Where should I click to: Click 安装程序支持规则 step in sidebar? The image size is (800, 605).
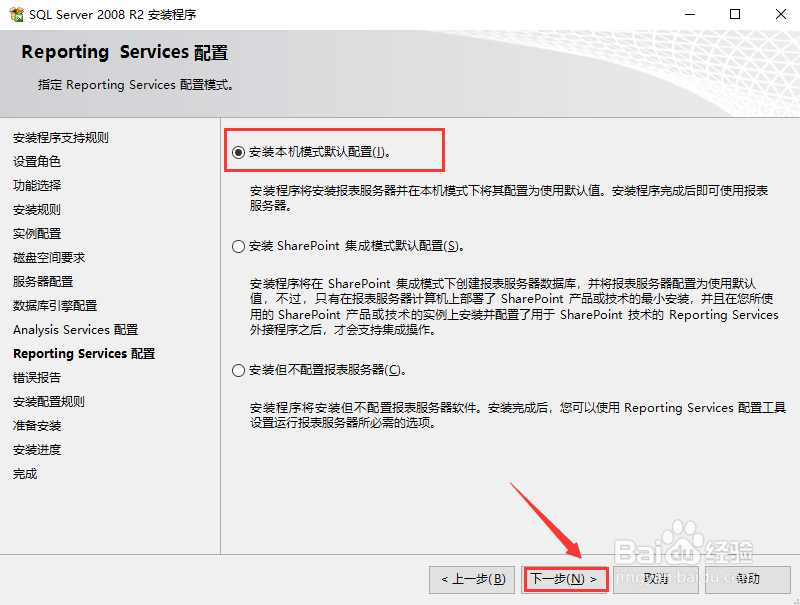(61, 138)
